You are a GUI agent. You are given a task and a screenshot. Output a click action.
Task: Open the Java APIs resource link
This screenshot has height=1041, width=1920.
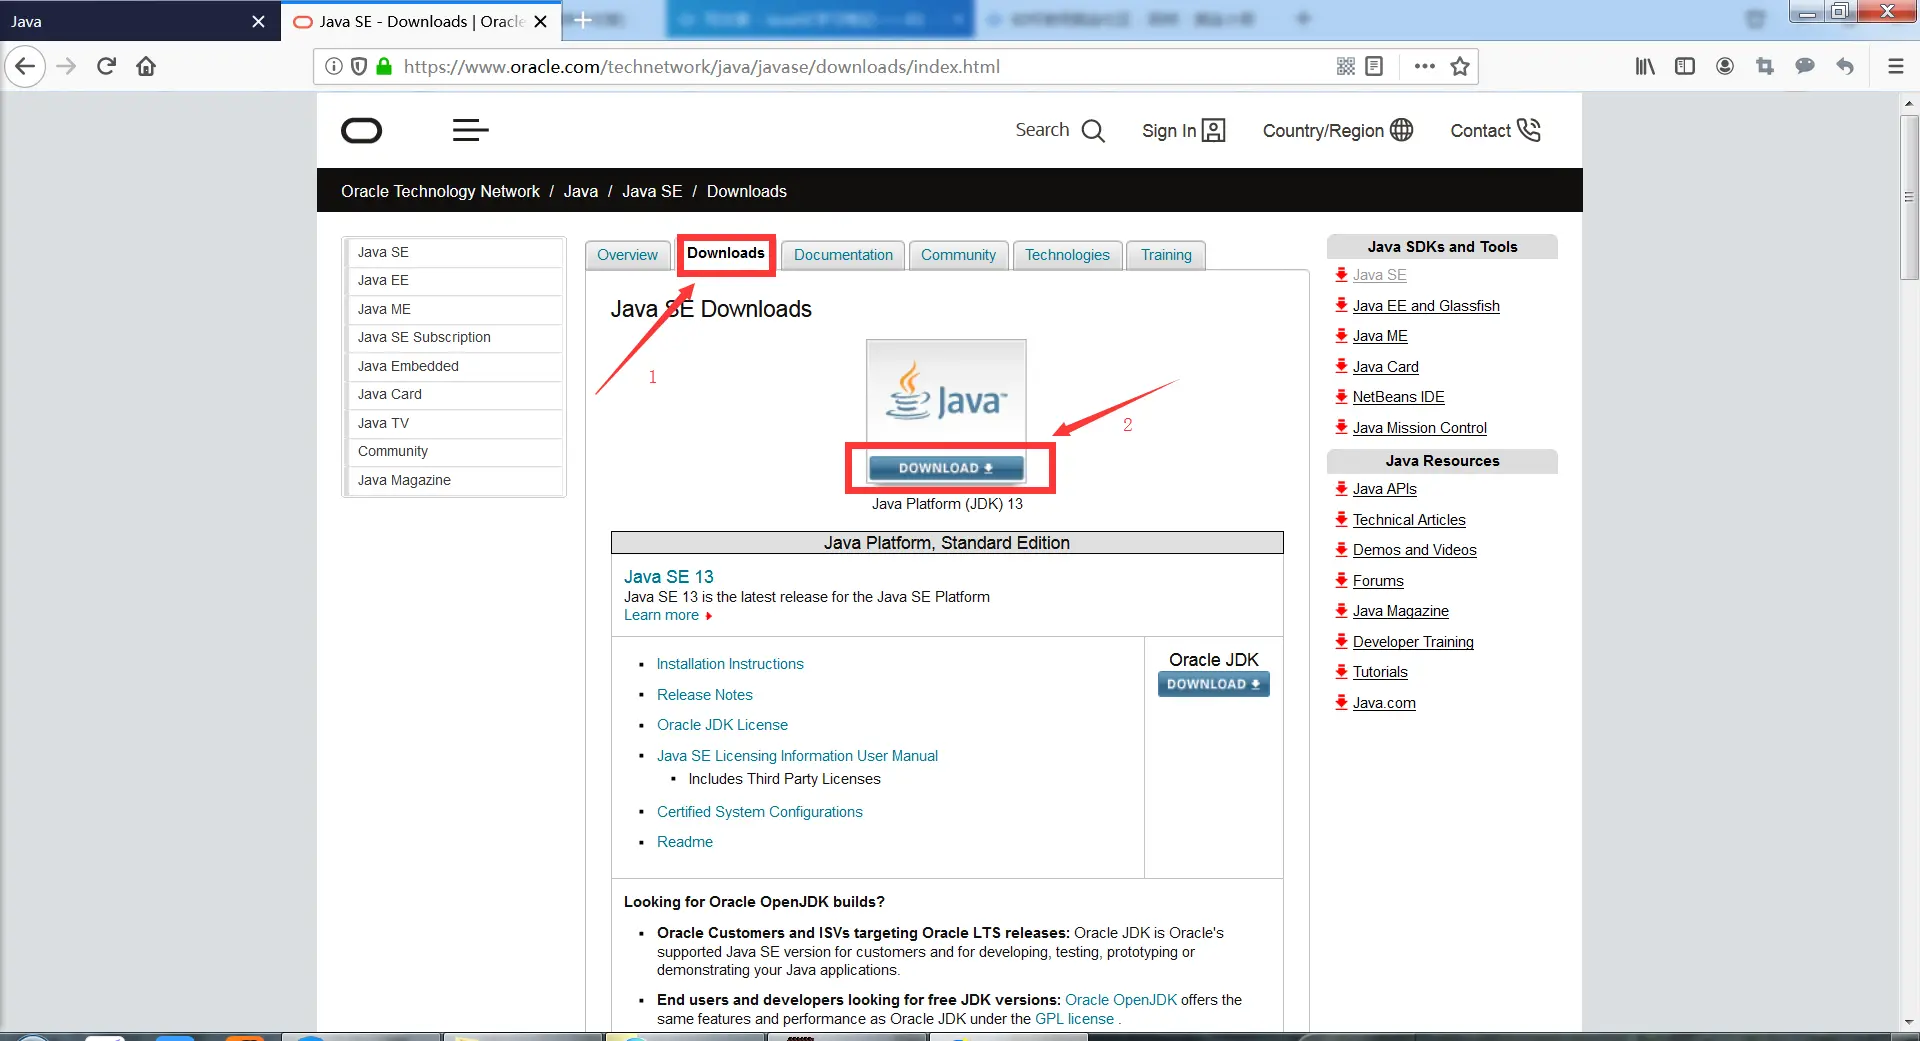[1384, 489]
